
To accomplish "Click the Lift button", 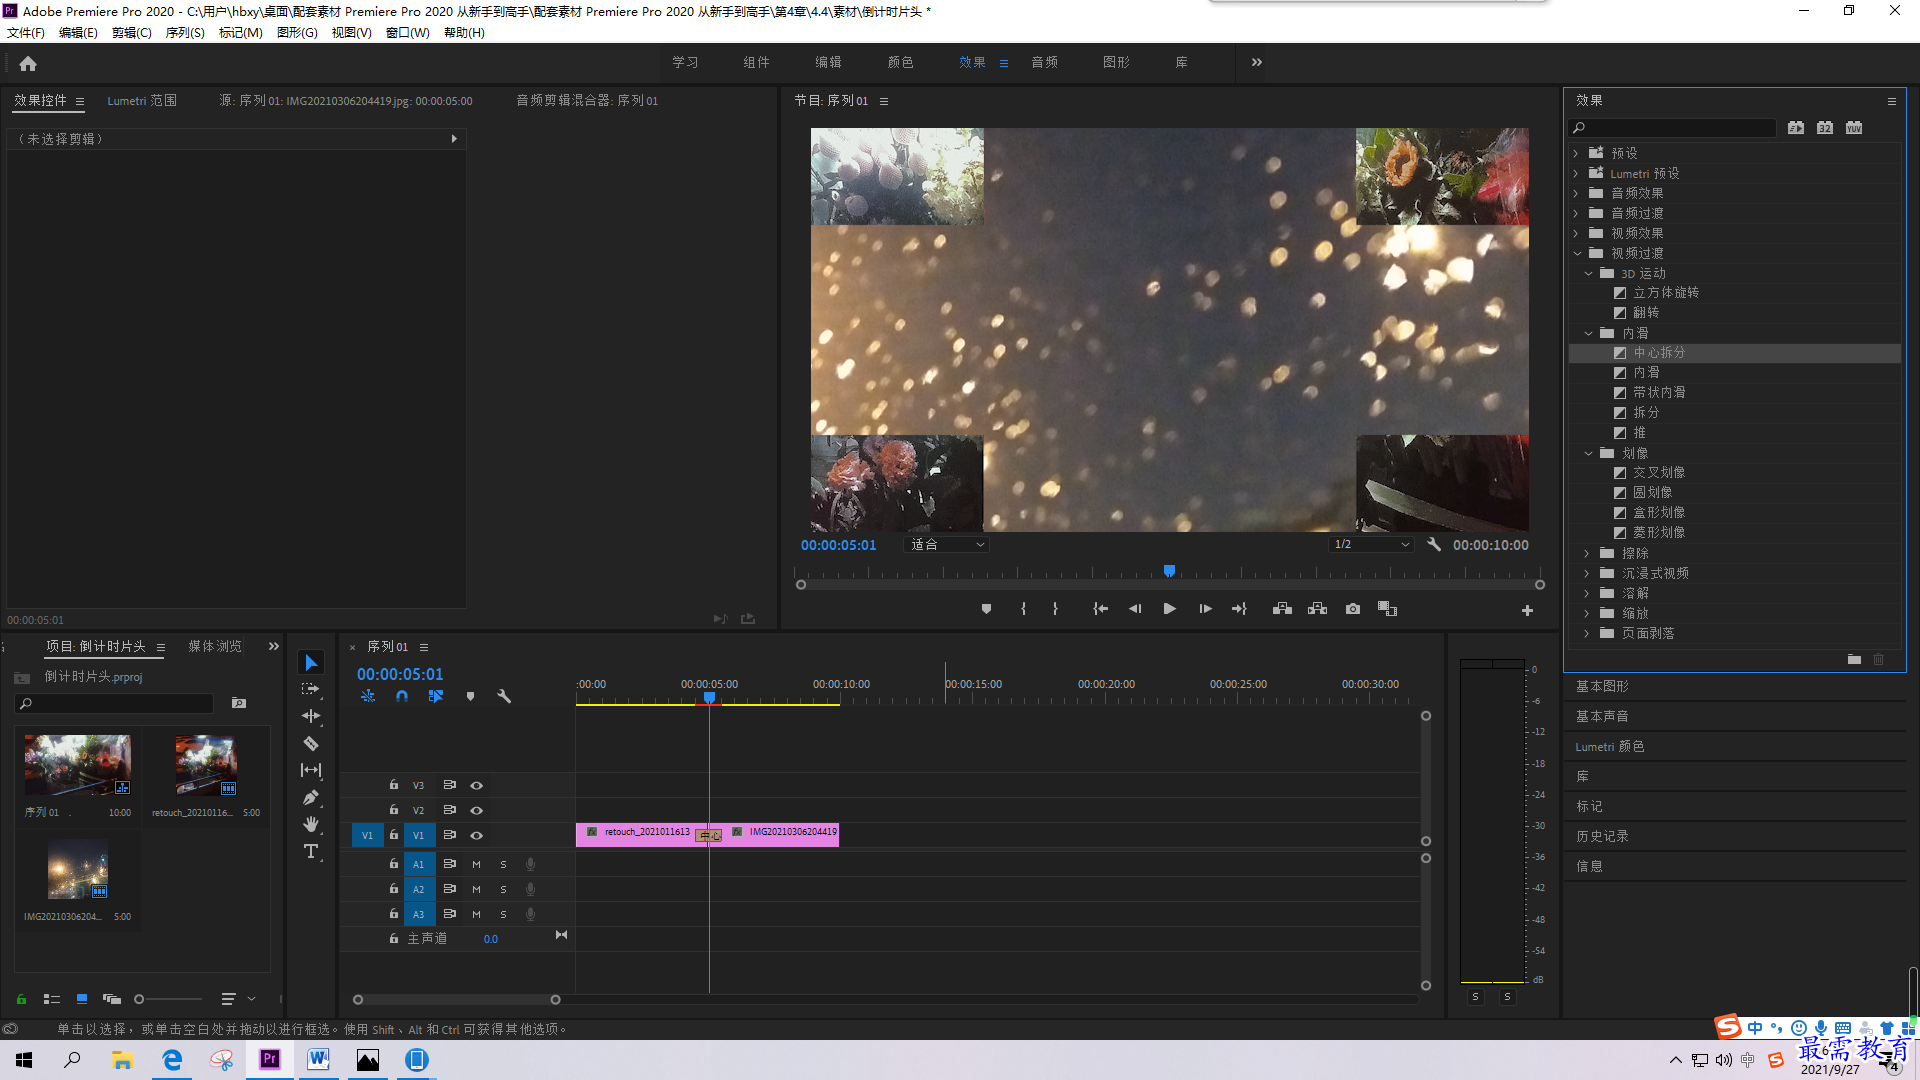I will (x=1282, y=609).
